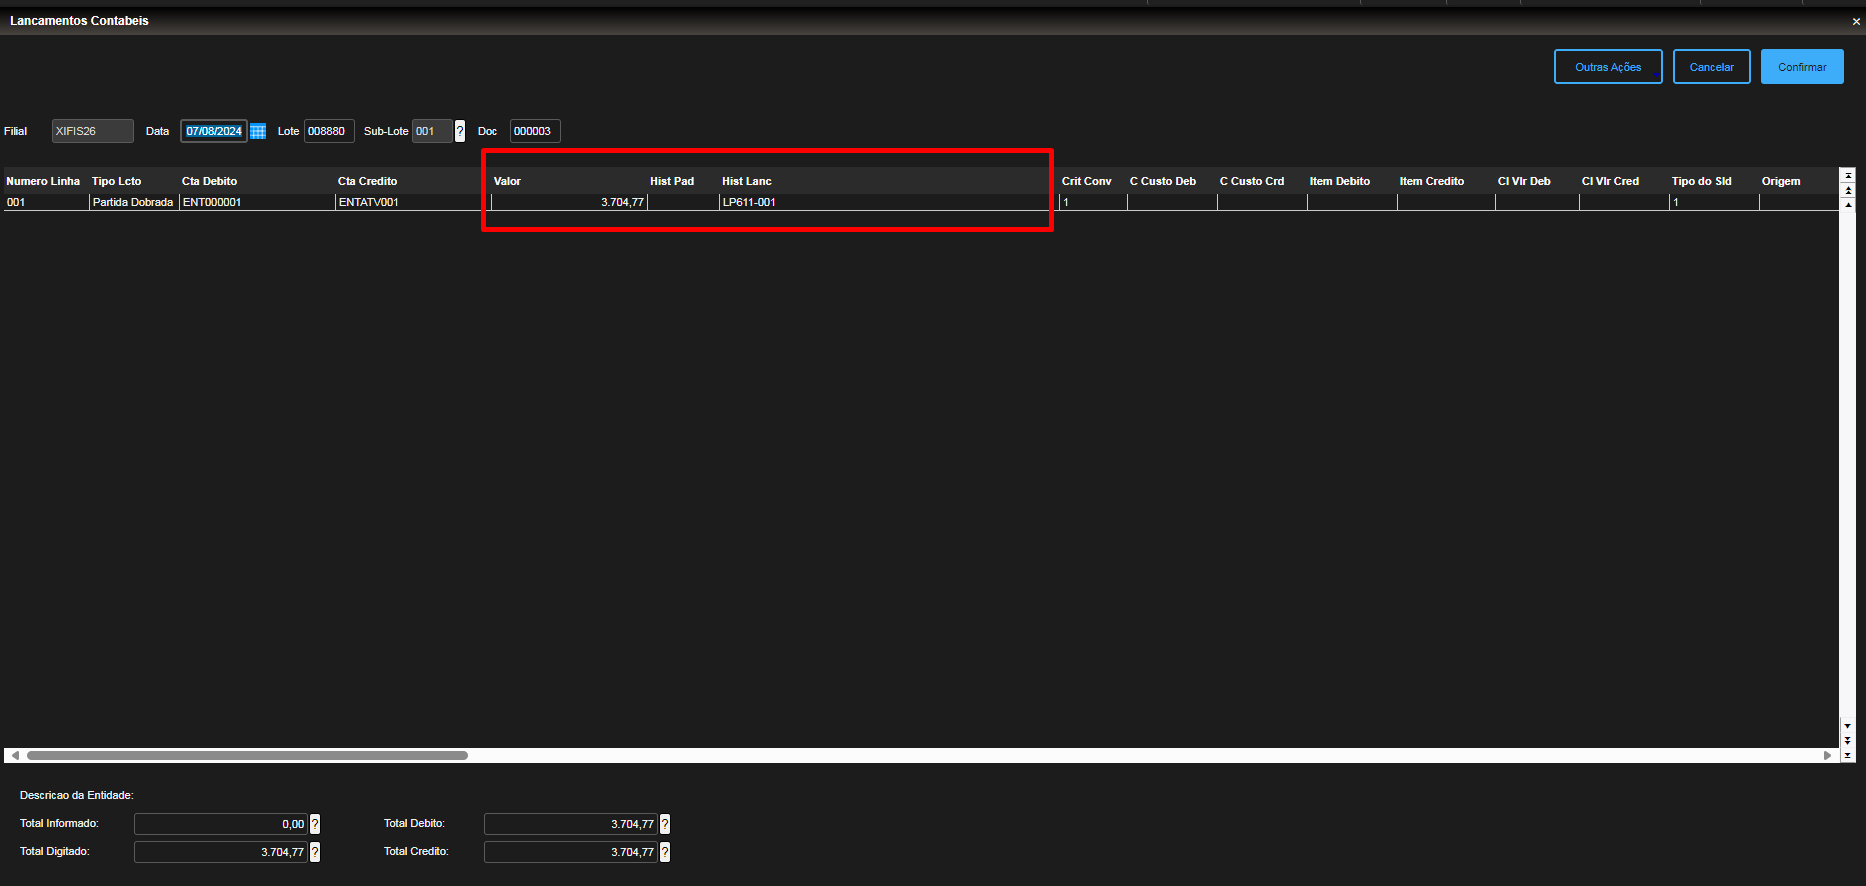This screenshot has width=1866, height=886.
Task: Move down one grid row with single down arrow
Action: (x=1848, y=726)
